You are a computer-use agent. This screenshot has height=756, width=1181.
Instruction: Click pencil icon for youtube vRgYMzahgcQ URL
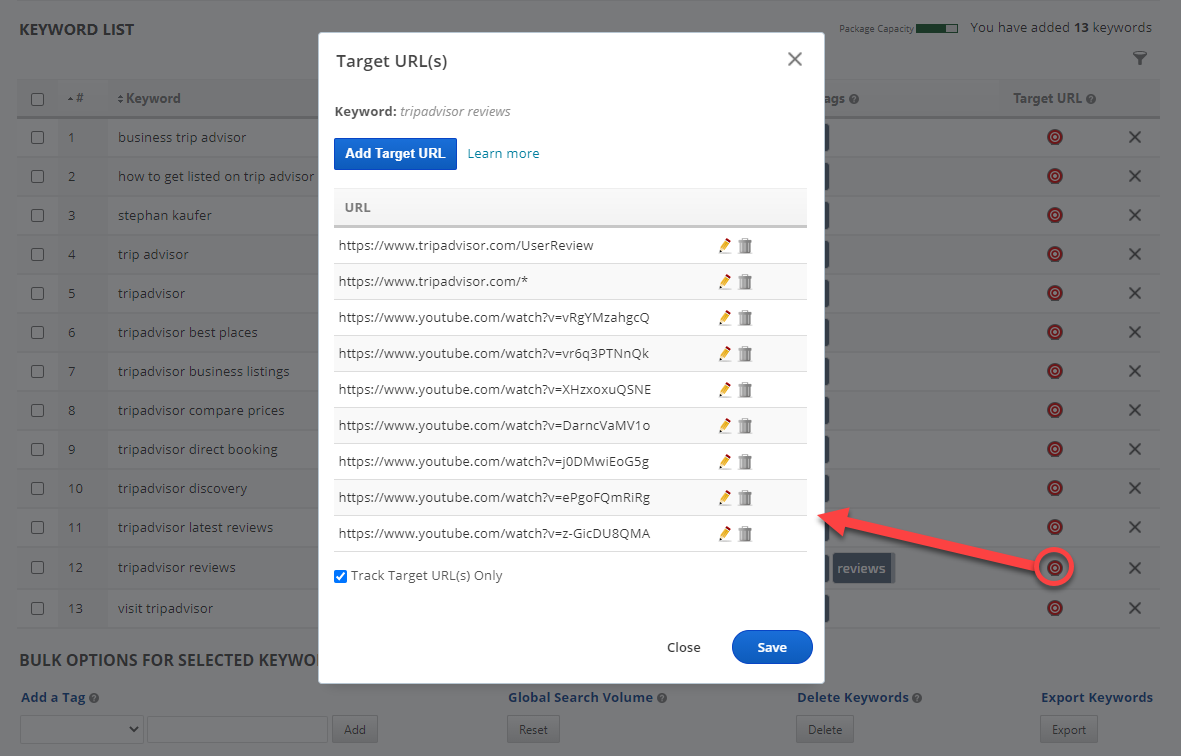725,318
